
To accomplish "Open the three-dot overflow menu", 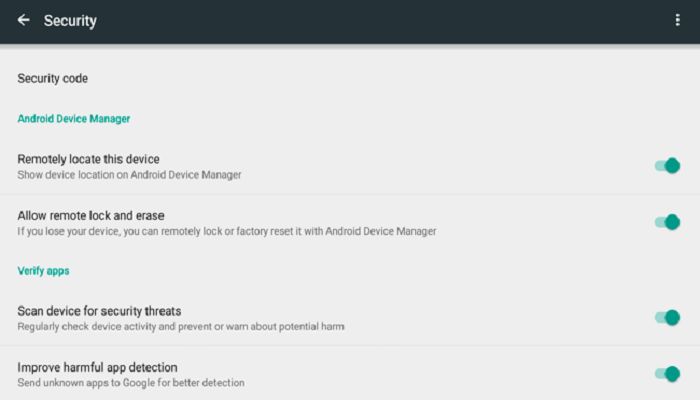I will pyautogui.click(x=677, y=20).
